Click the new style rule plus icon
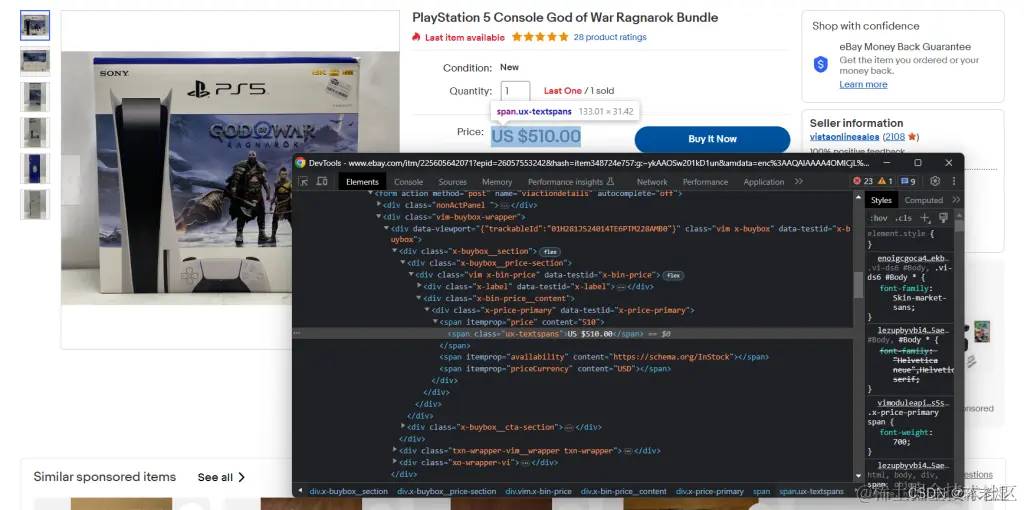Screen dimensions: 1024x510 924,217
